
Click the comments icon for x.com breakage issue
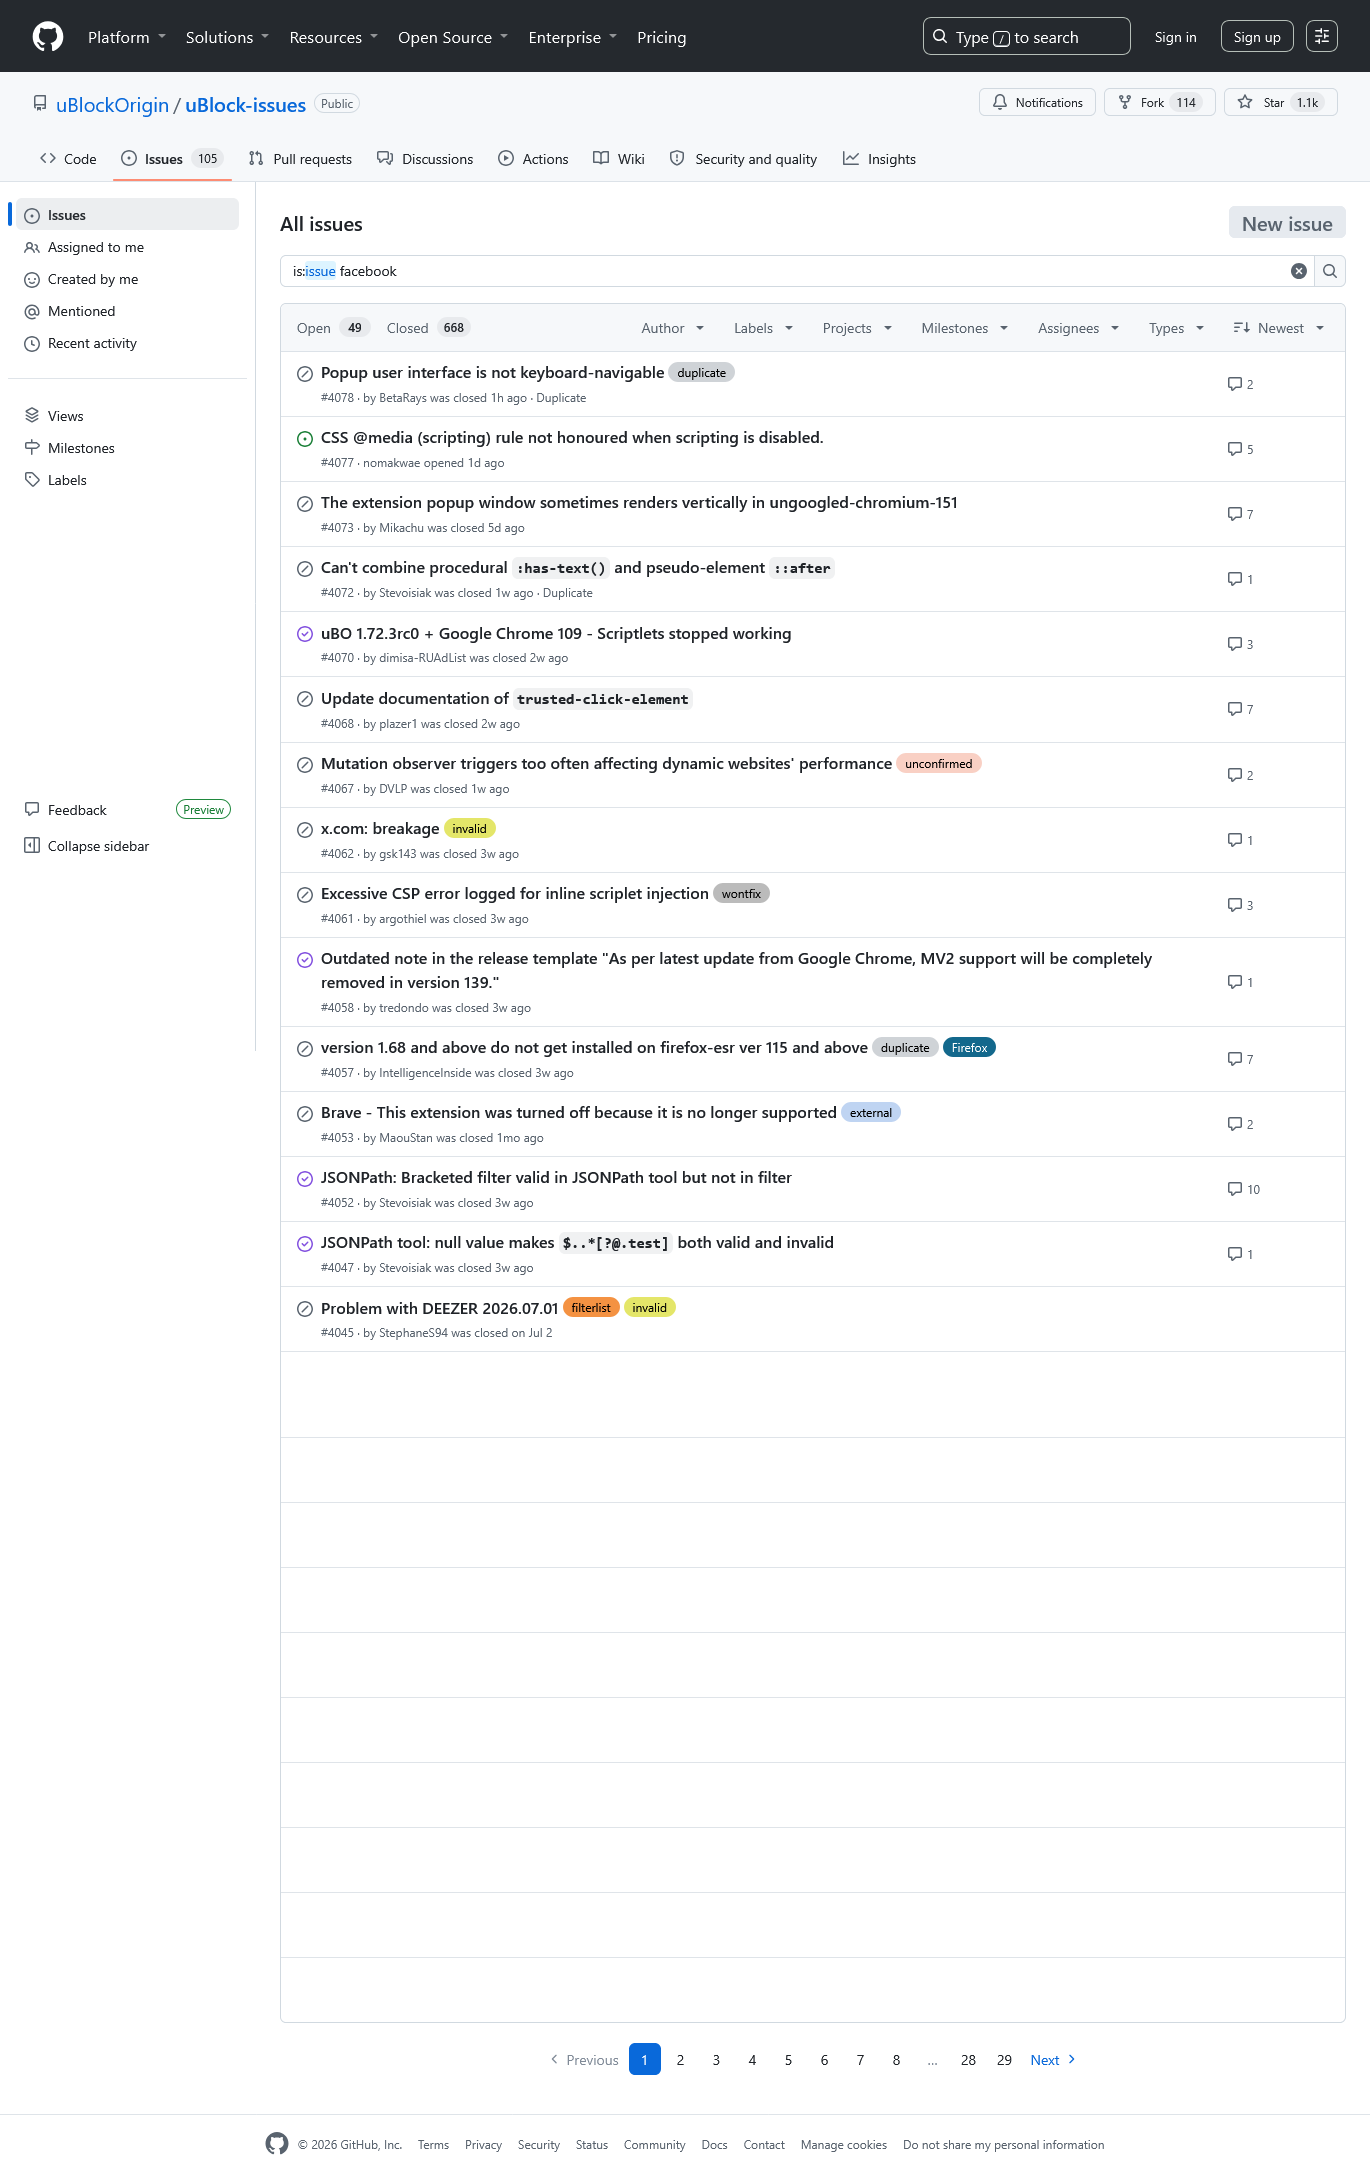[x=1235, y=840]
